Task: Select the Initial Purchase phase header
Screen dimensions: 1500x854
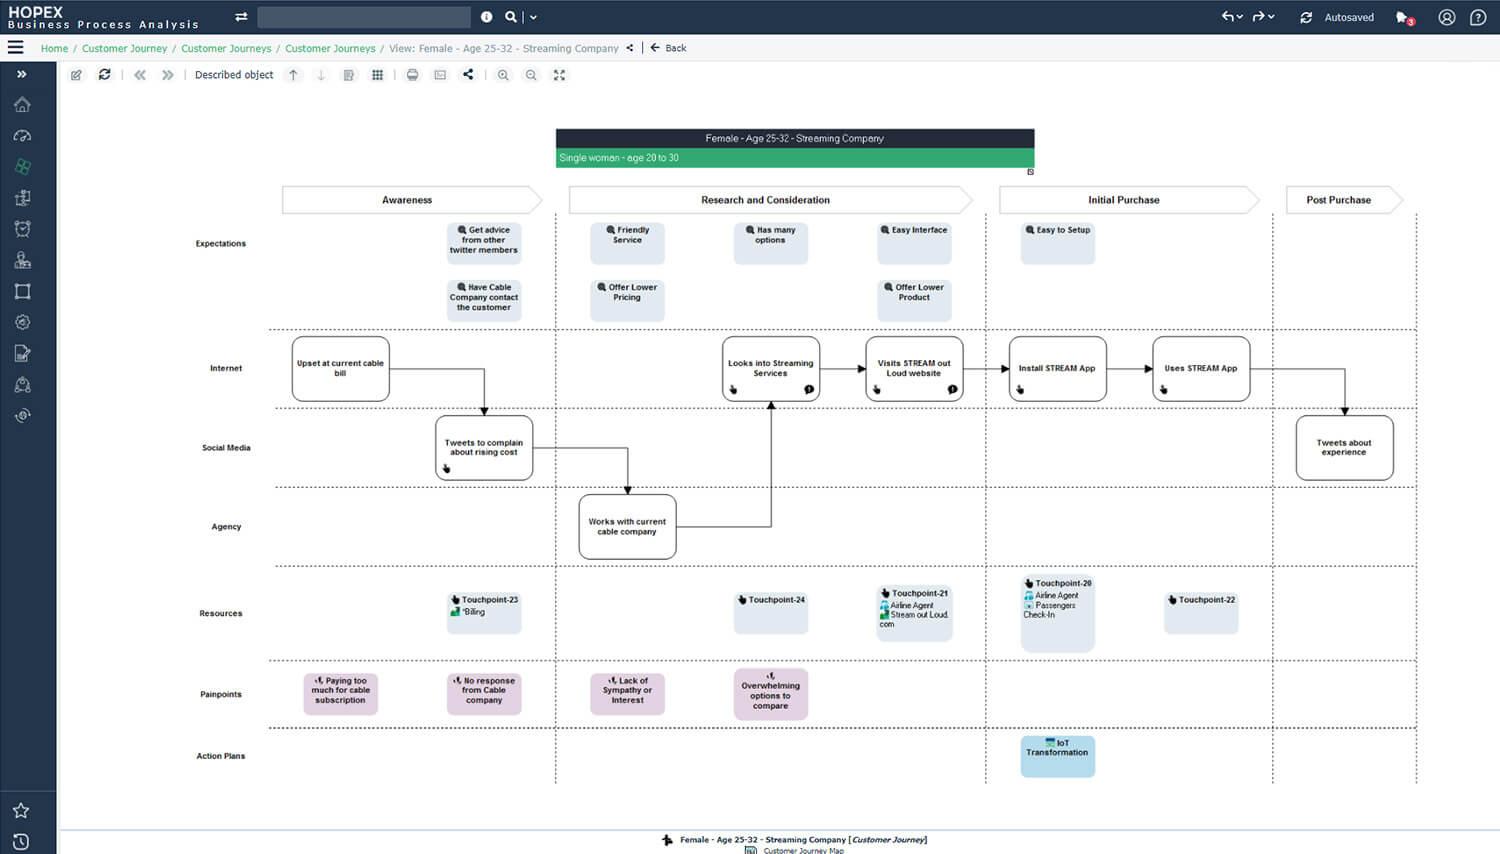Action: 1128,200
